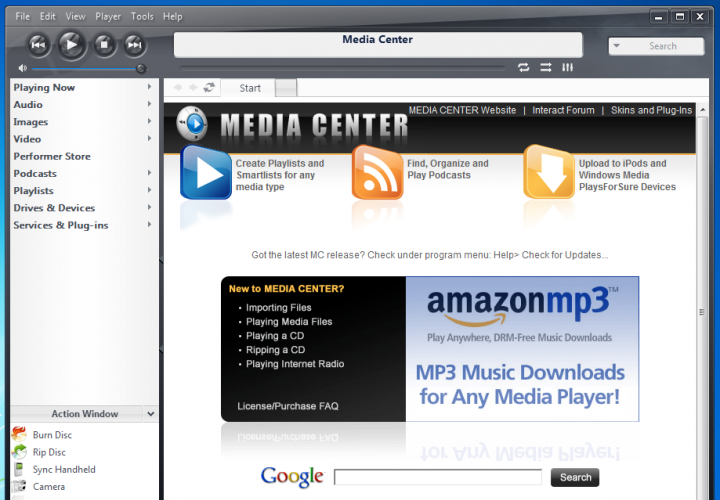720x500 pixels.
Task: Click the Amazon MP3 advertisement banner
Action: click(x=522, y=349)
